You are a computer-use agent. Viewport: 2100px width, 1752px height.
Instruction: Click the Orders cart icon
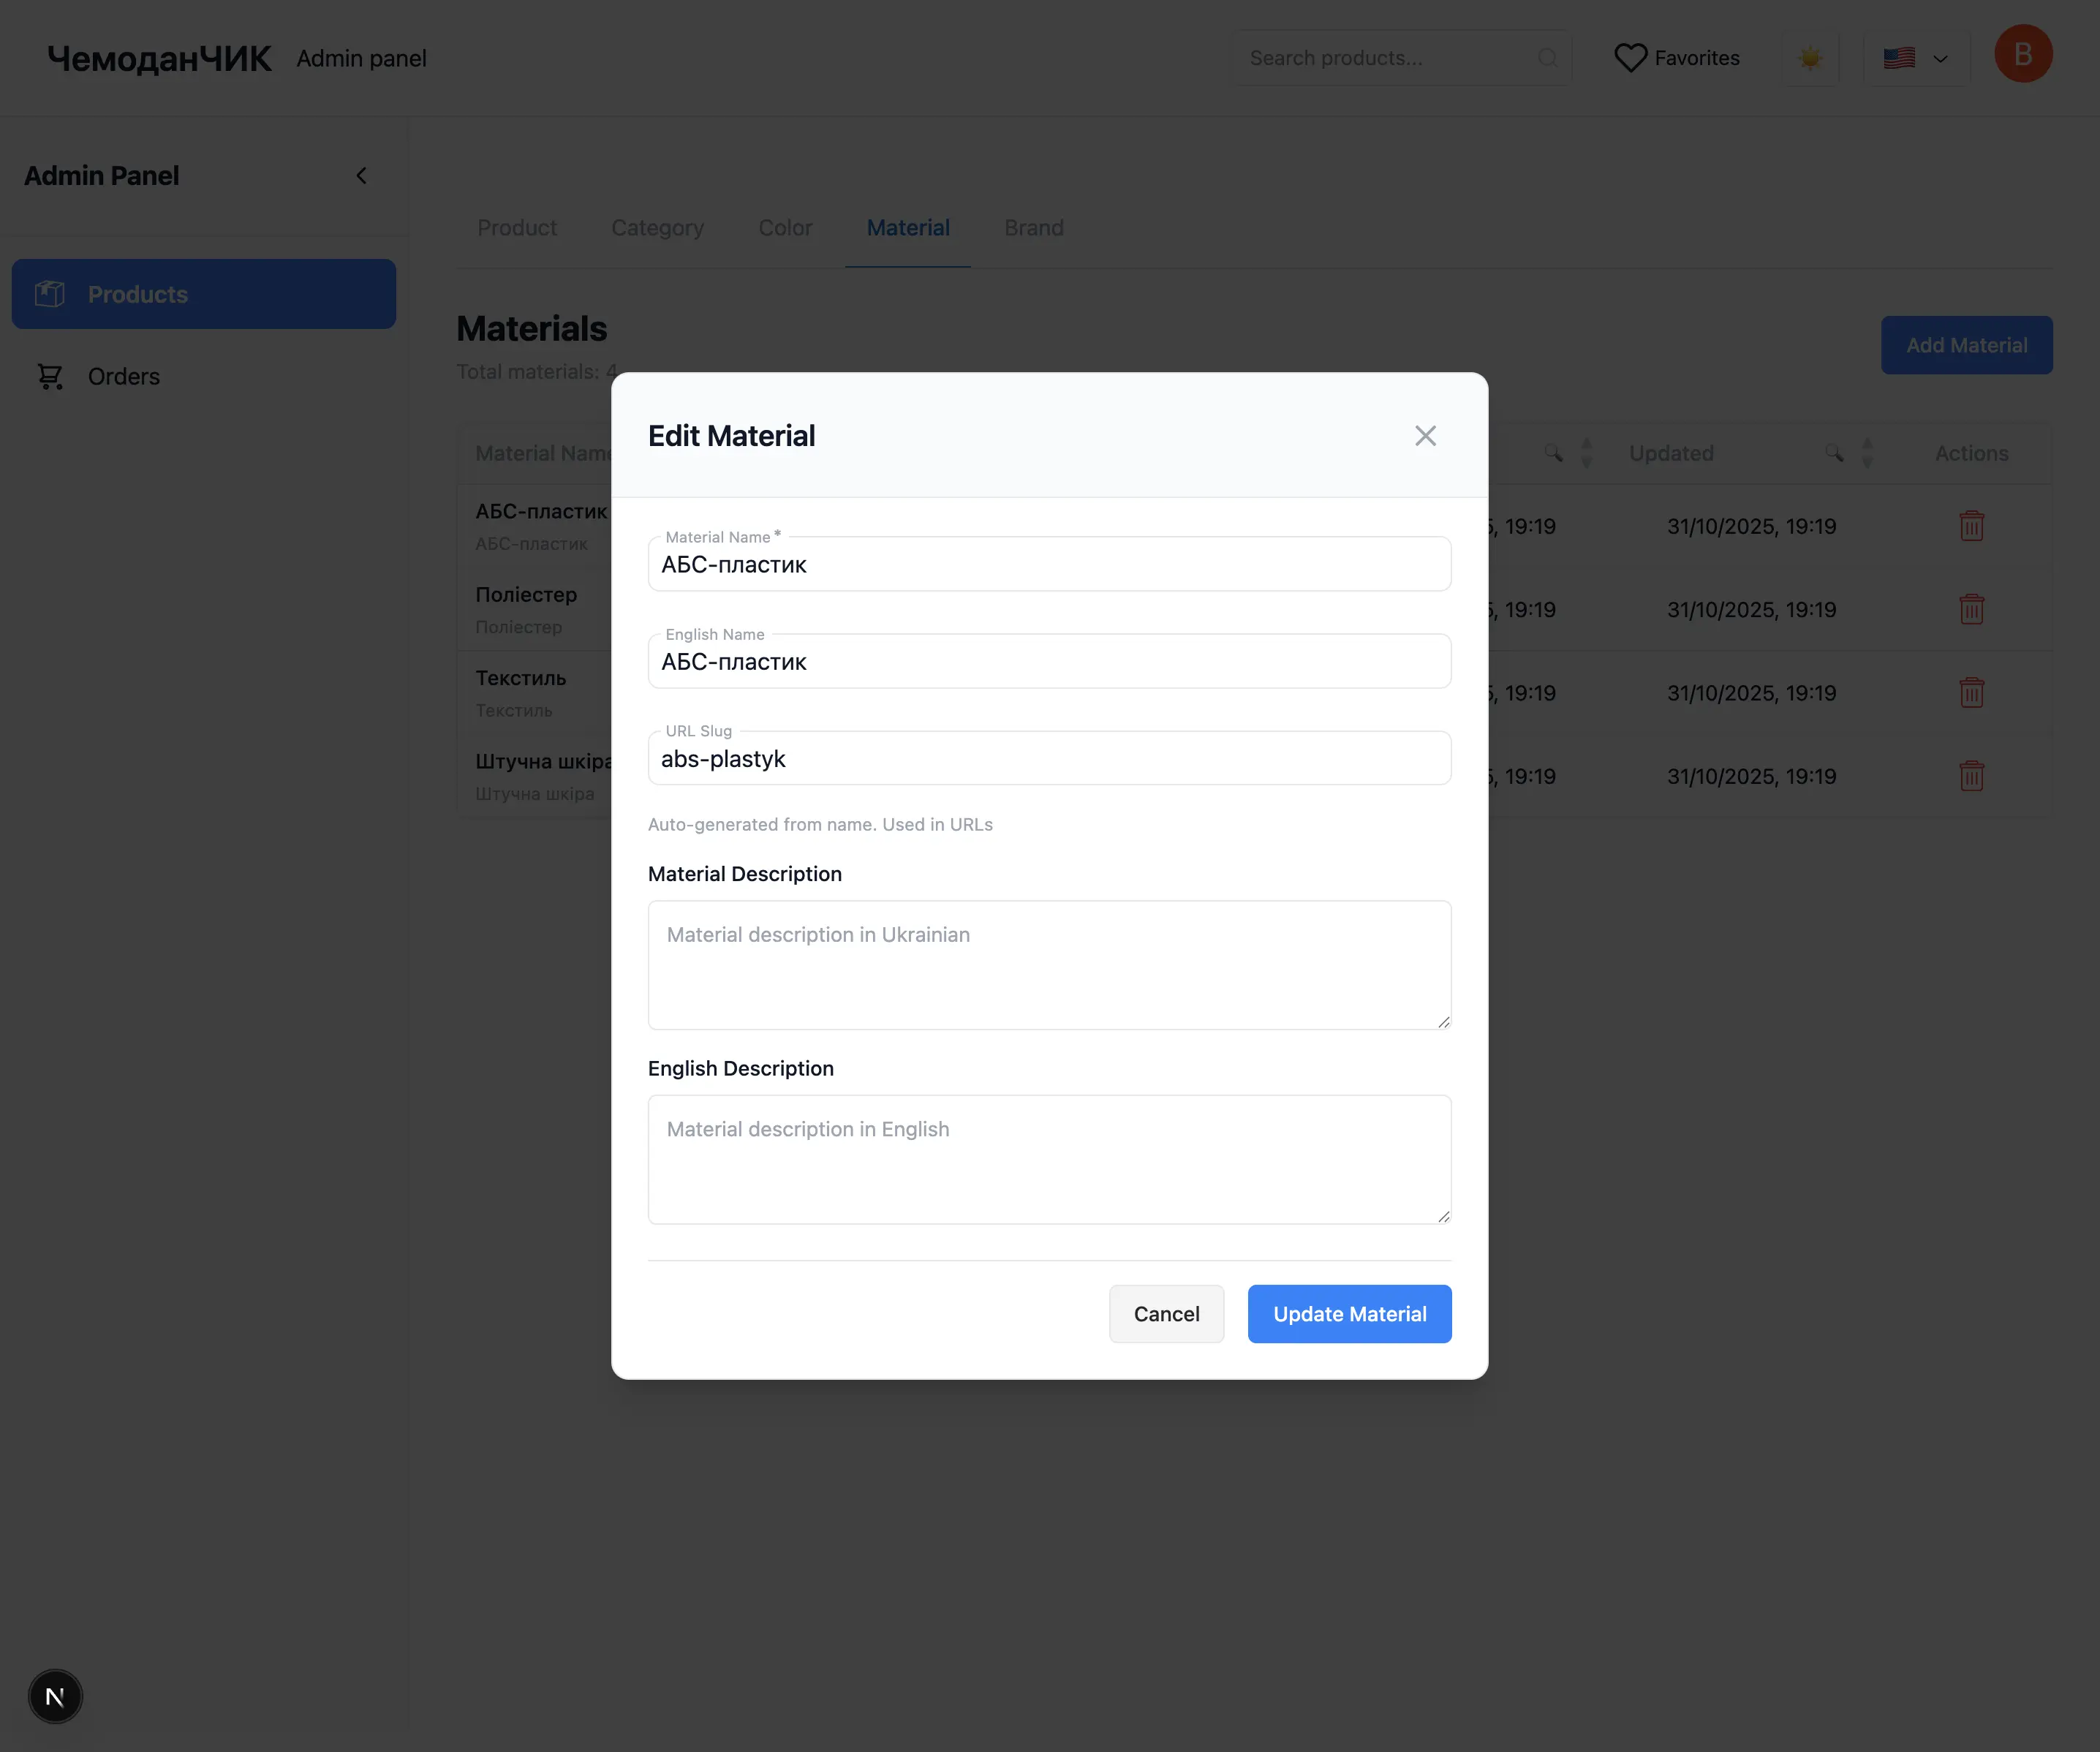point(50,377)
